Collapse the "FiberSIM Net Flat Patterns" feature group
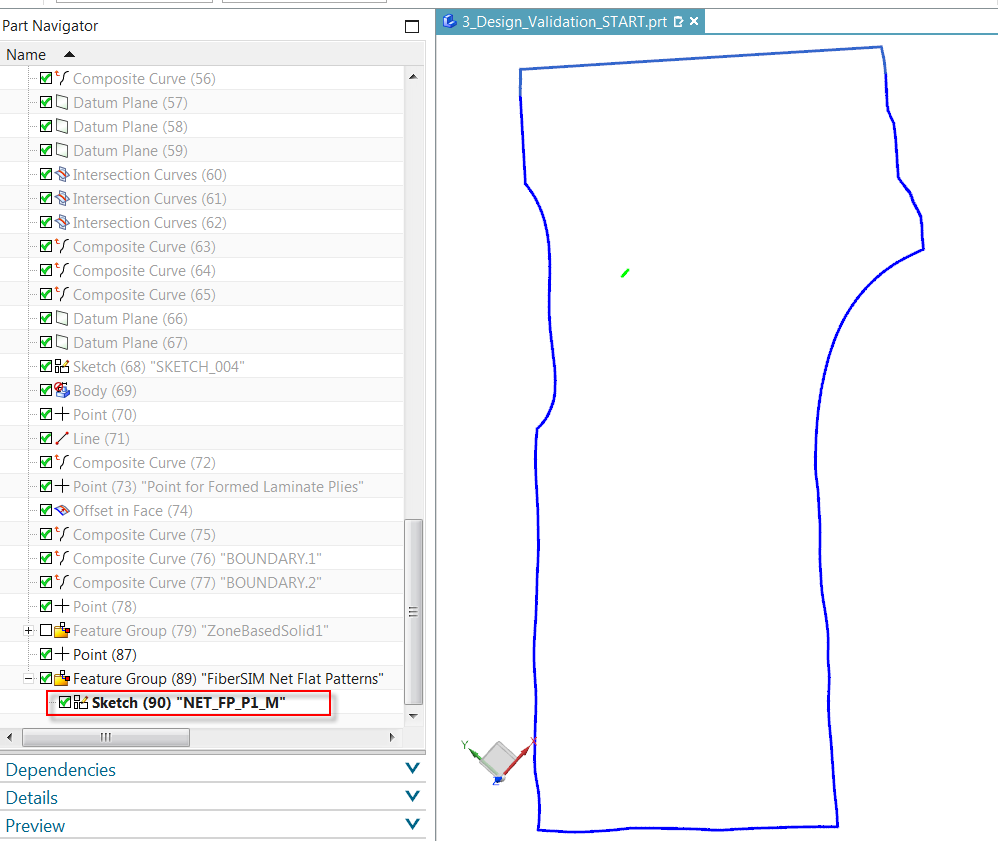Viewport: 998px width, 841px height. pos(28,678)
